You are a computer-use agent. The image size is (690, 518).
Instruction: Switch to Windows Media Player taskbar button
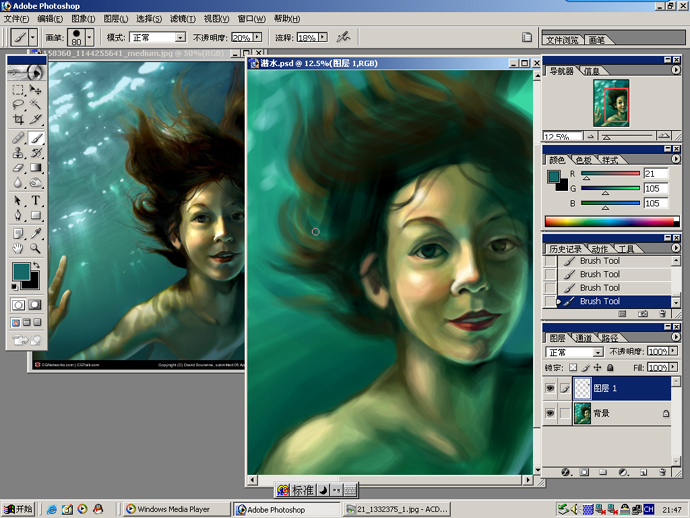(176, 509)
